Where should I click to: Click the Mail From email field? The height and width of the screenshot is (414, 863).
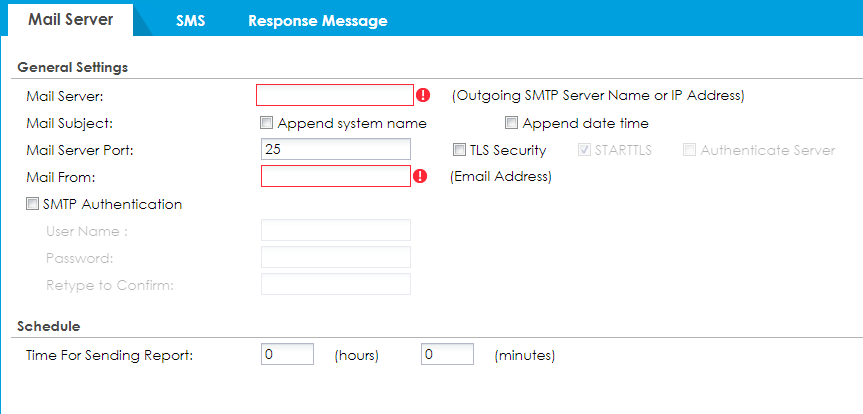(x=335, y=177)
